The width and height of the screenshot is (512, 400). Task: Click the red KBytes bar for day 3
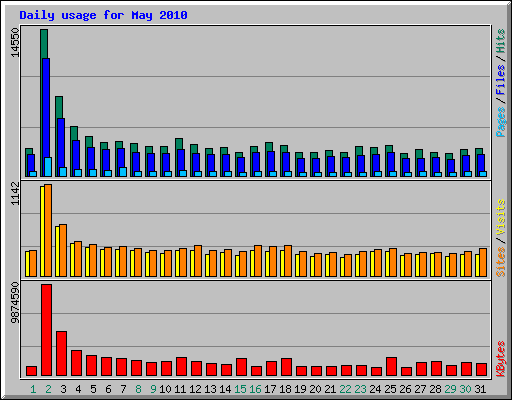click(x=61, y=354)
